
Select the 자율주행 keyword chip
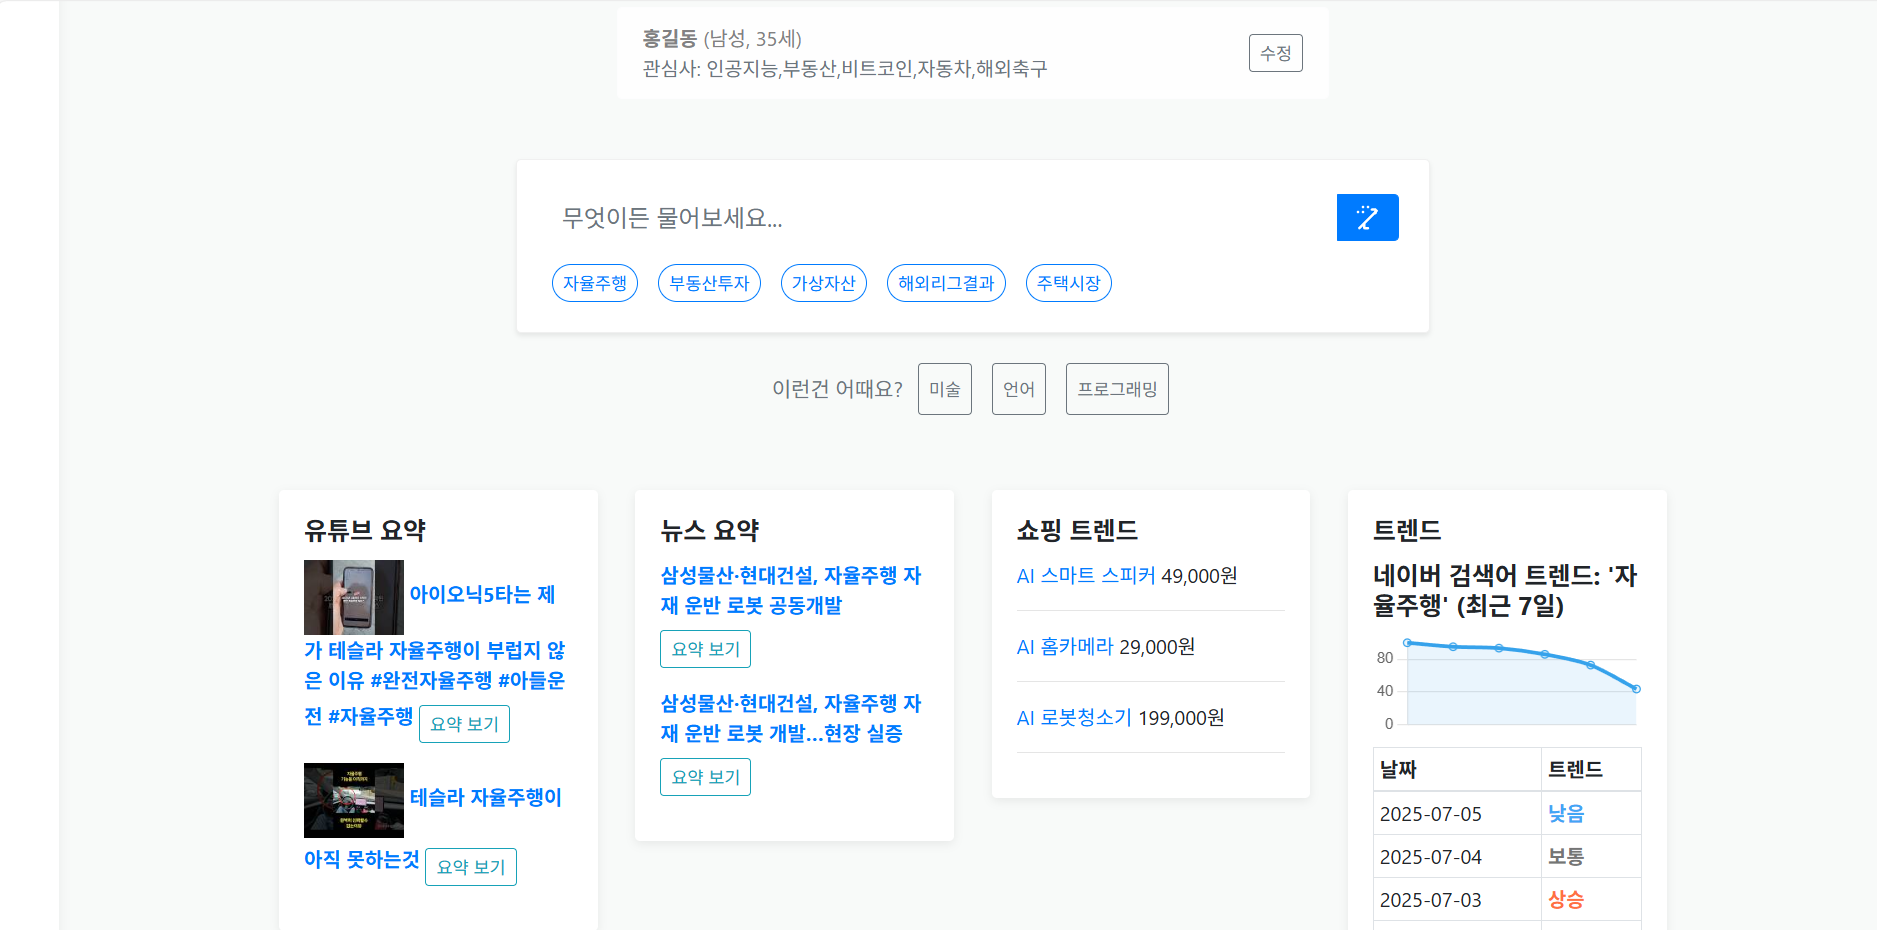[594, 283]
